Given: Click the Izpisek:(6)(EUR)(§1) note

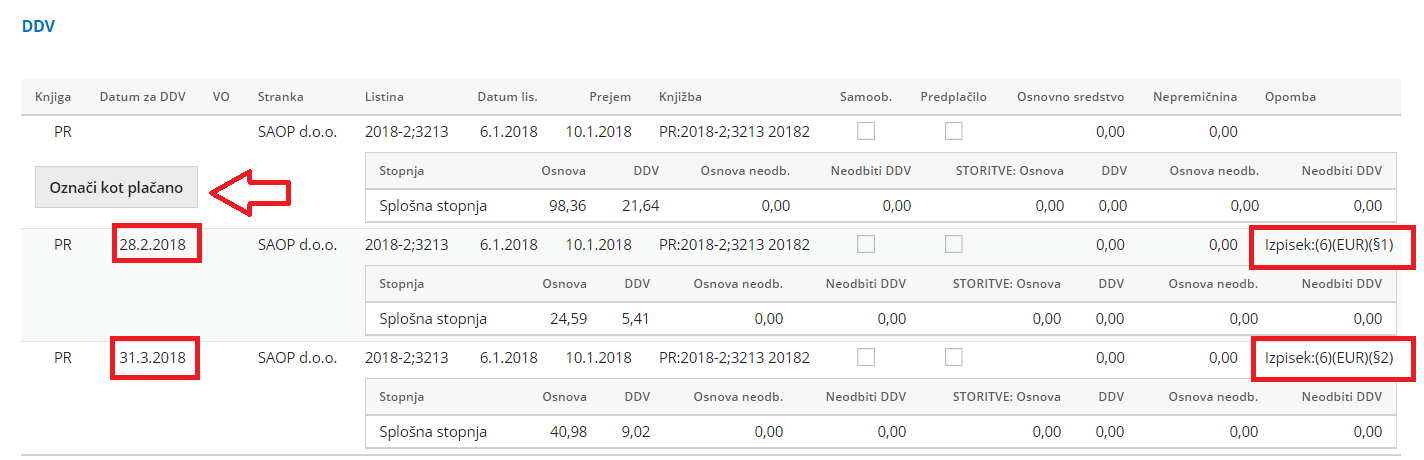Looking at the screenshot, I should (1329, 244).
